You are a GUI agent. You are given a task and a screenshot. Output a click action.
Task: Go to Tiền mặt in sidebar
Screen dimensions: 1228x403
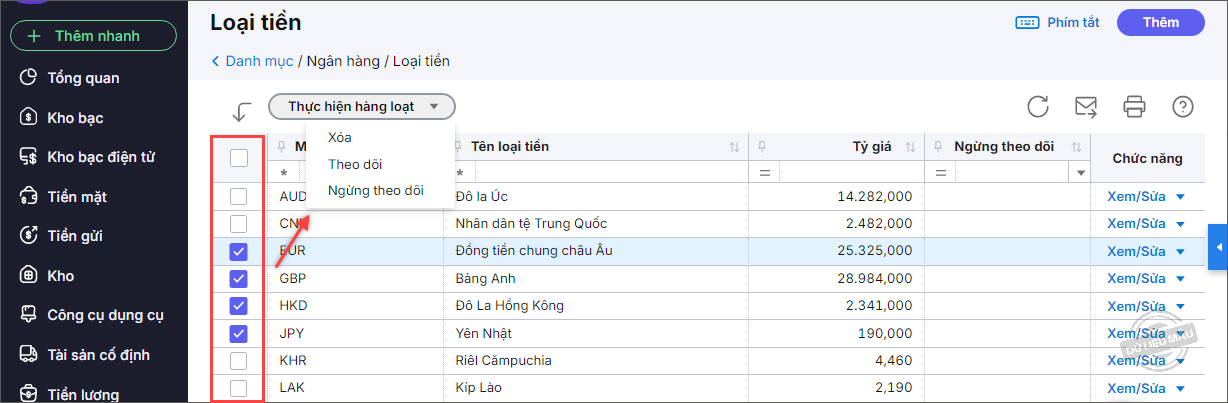76,197
